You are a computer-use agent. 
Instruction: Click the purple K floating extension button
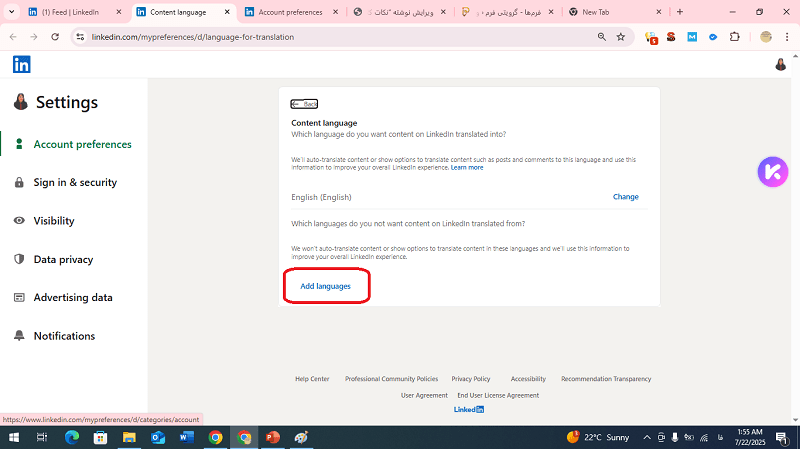click(x=772, y=172)
